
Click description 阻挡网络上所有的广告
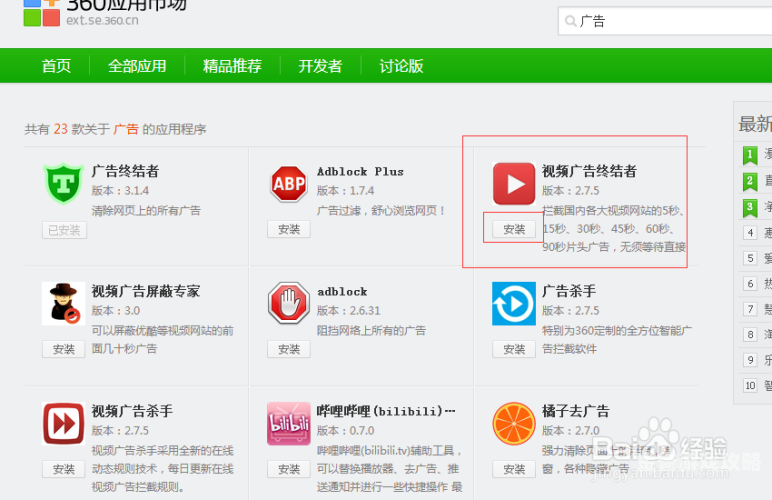tap(371, 331)
